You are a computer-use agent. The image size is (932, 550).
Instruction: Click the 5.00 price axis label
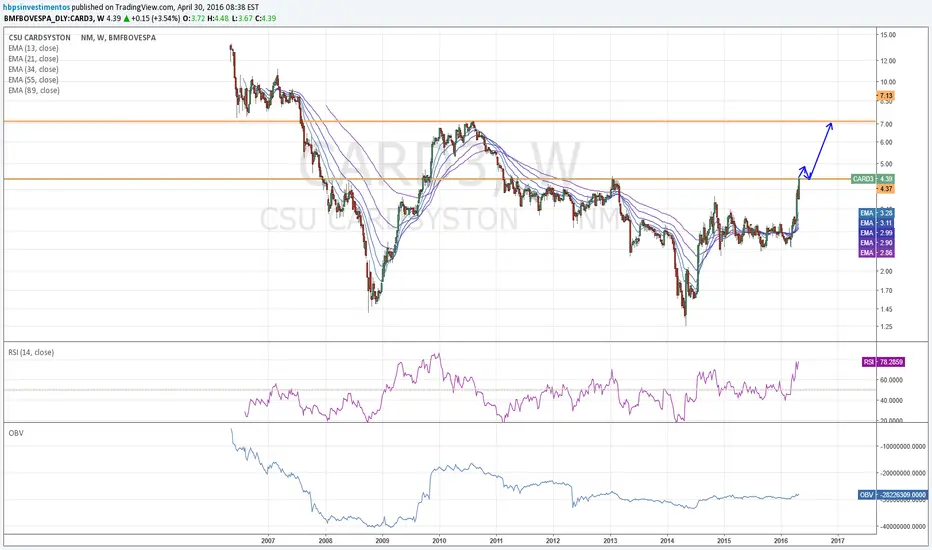point(886,164)
